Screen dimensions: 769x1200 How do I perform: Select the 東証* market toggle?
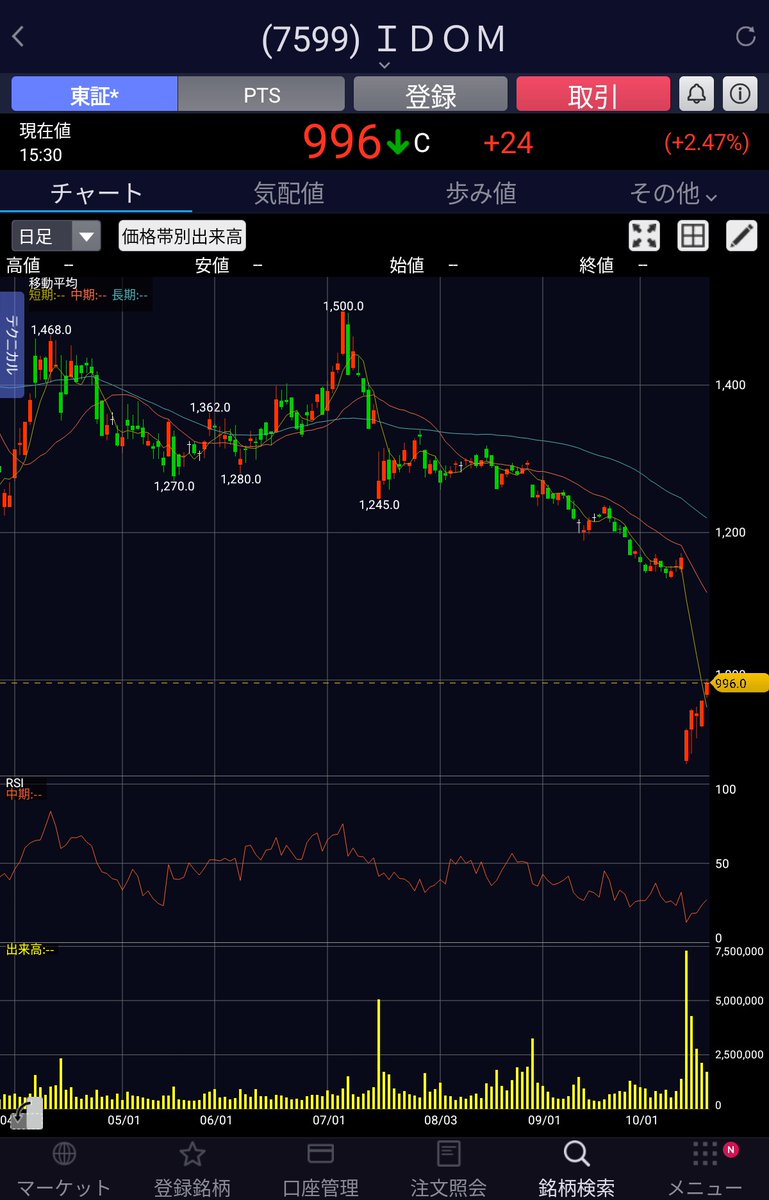94,94
